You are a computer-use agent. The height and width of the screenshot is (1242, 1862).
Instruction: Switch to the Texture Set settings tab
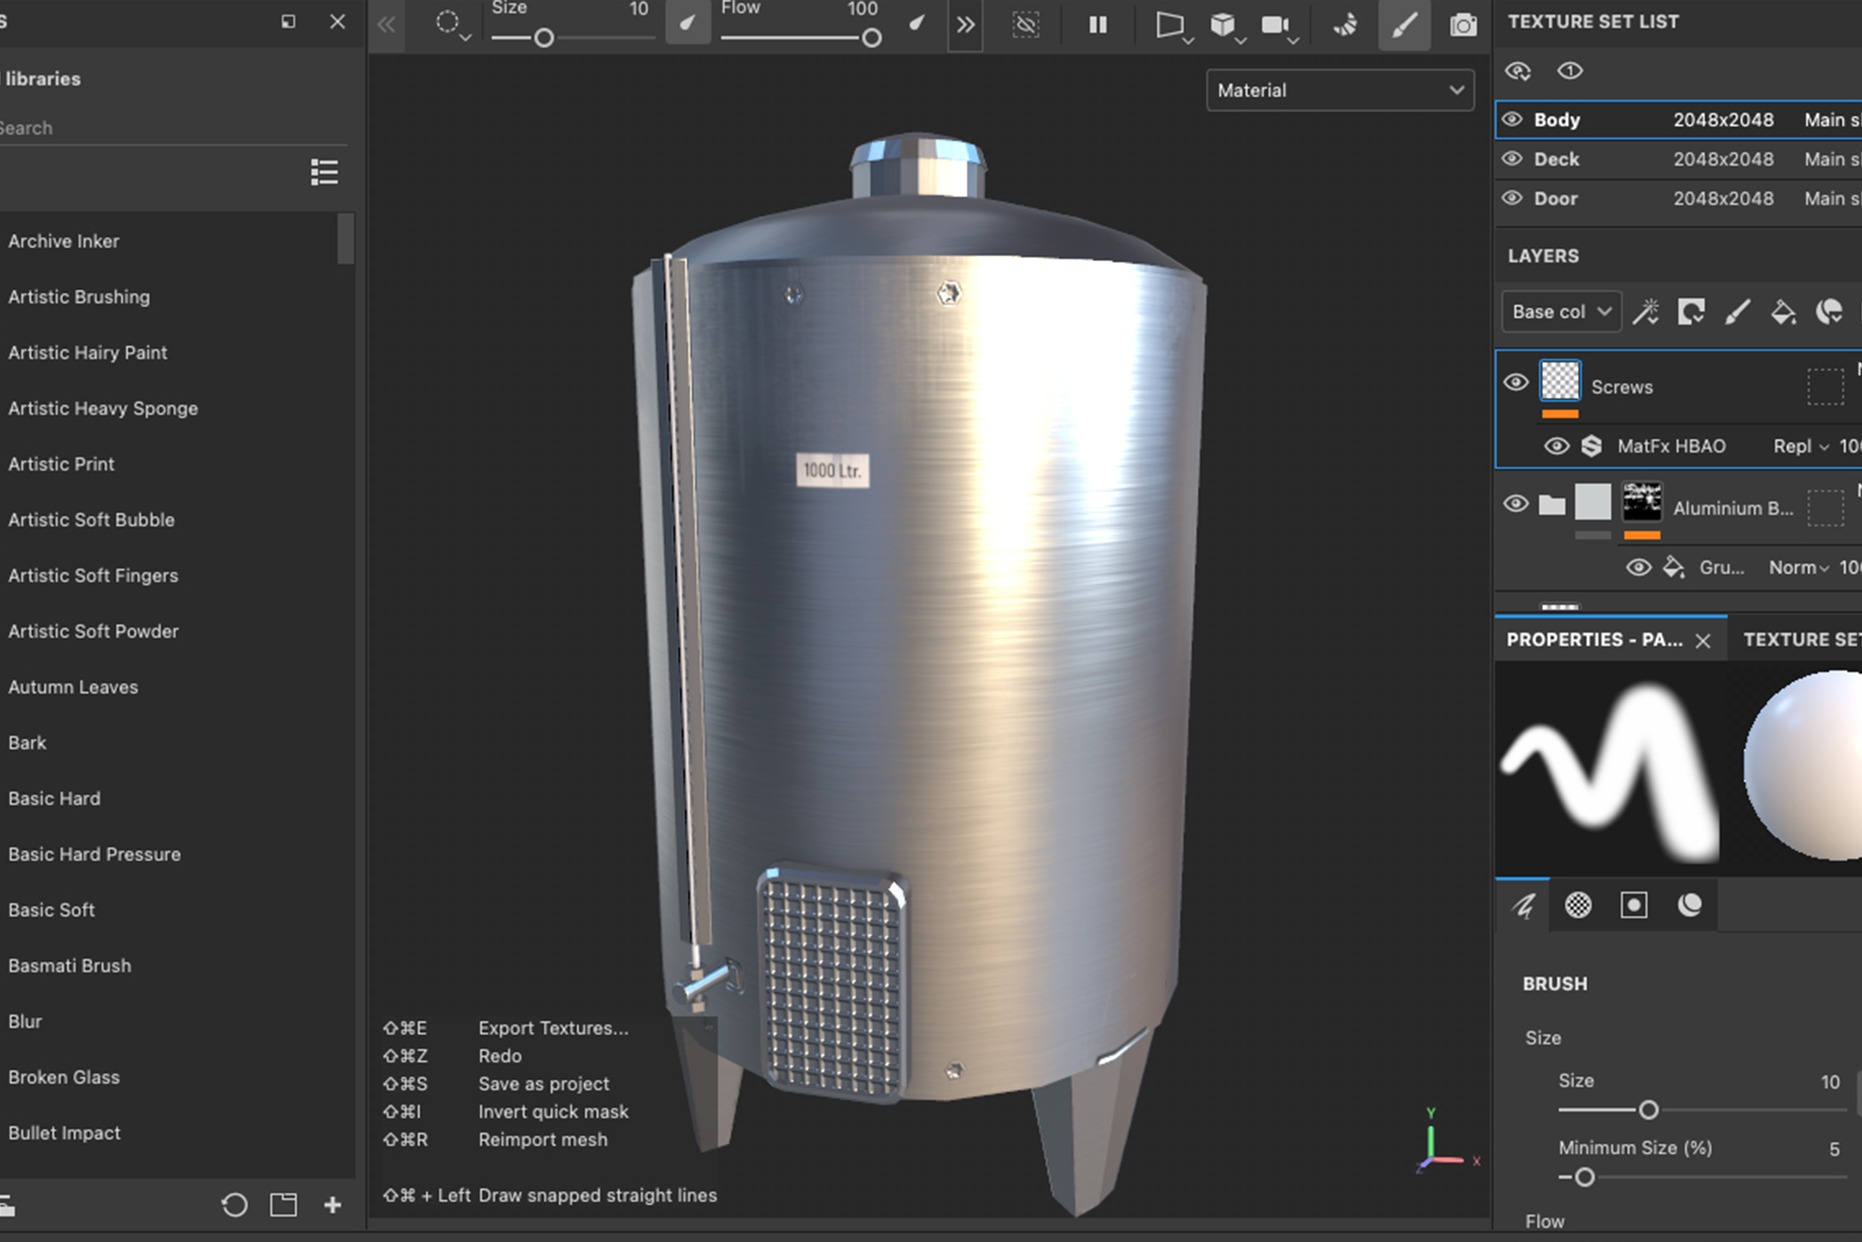pos(1800,640)
